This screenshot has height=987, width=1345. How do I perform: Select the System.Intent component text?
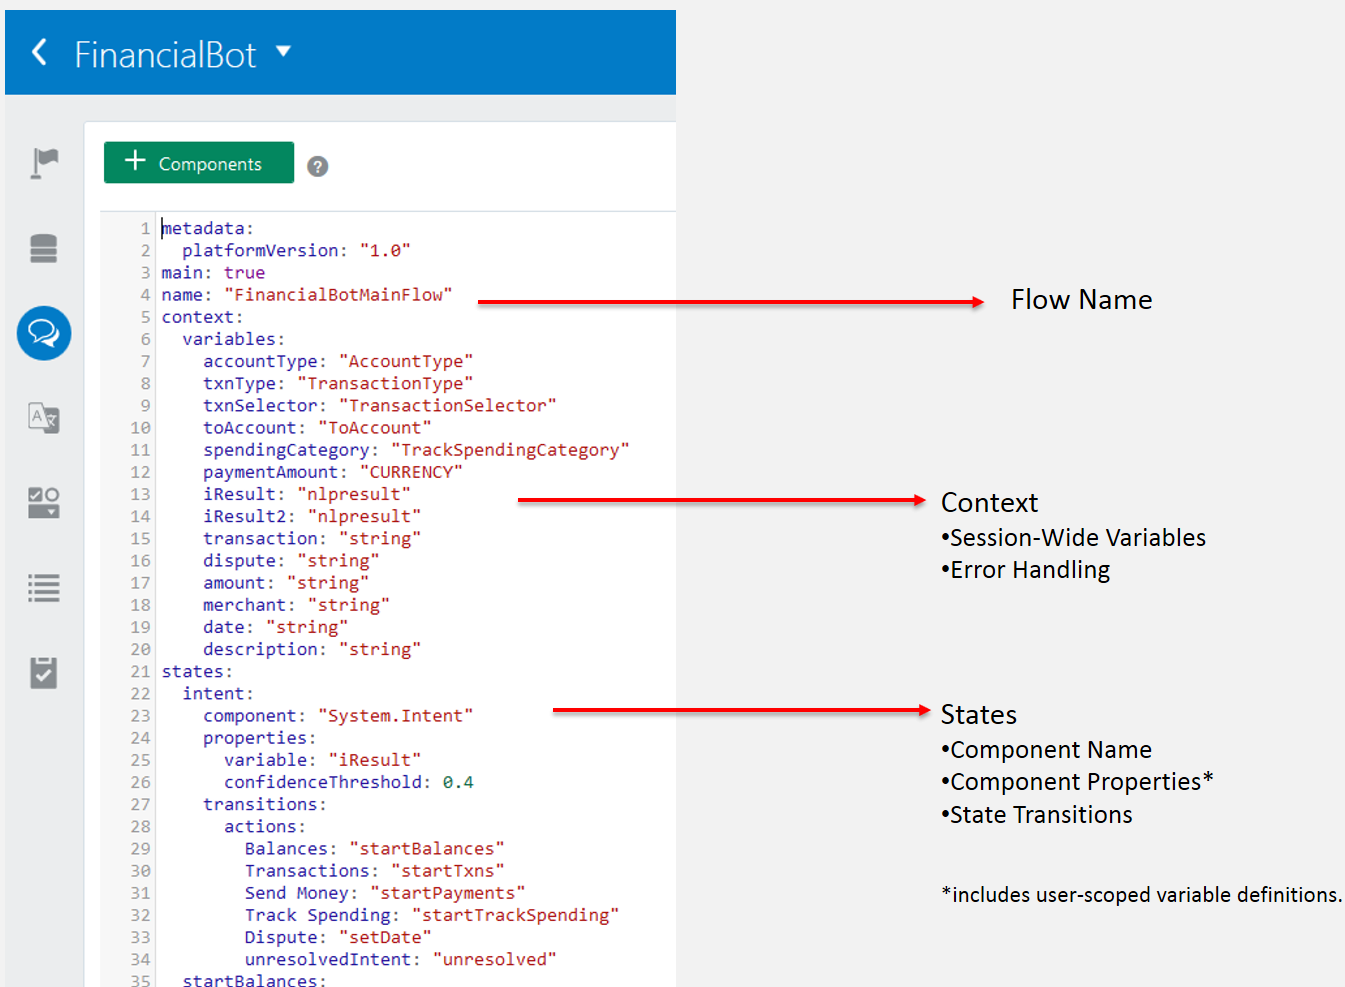pos(396,715)
